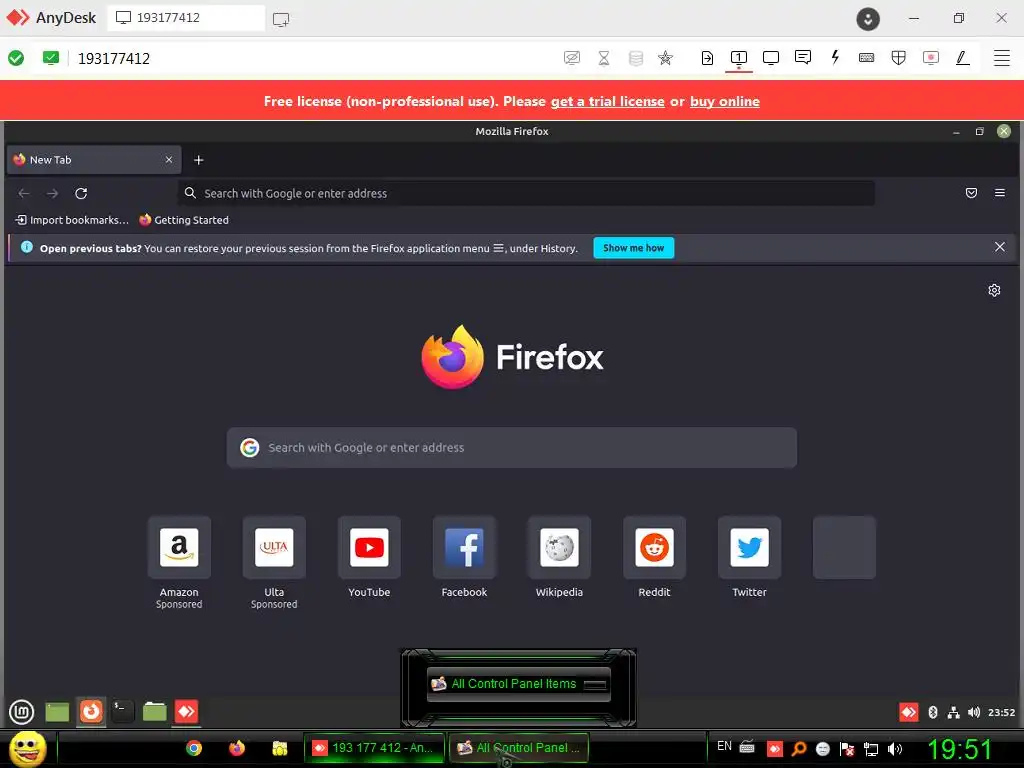Click the crossed-out screen privacy icon
This screenshot has width=1024, height=768.
571,58
